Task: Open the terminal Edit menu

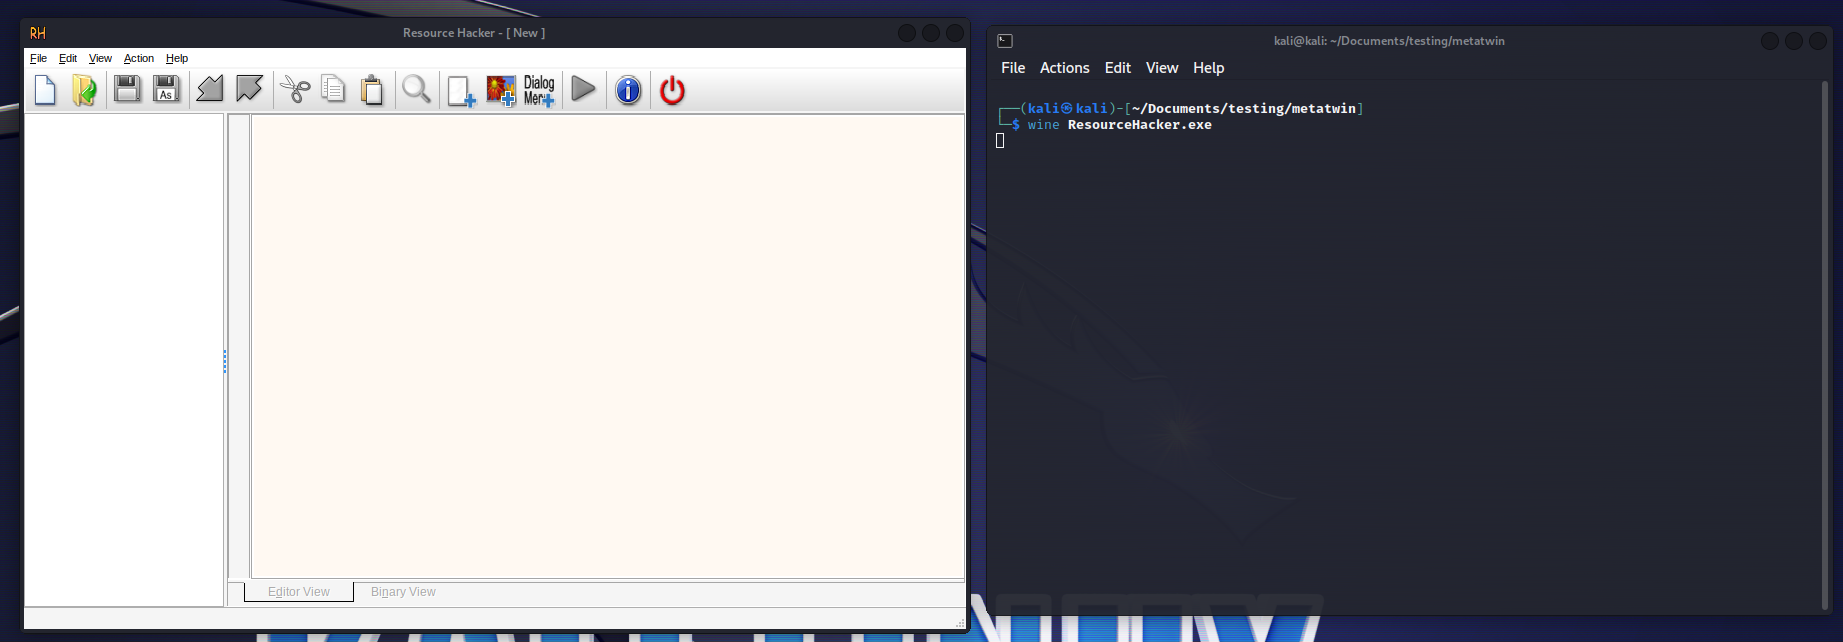Action: (x=1117, y=68)
